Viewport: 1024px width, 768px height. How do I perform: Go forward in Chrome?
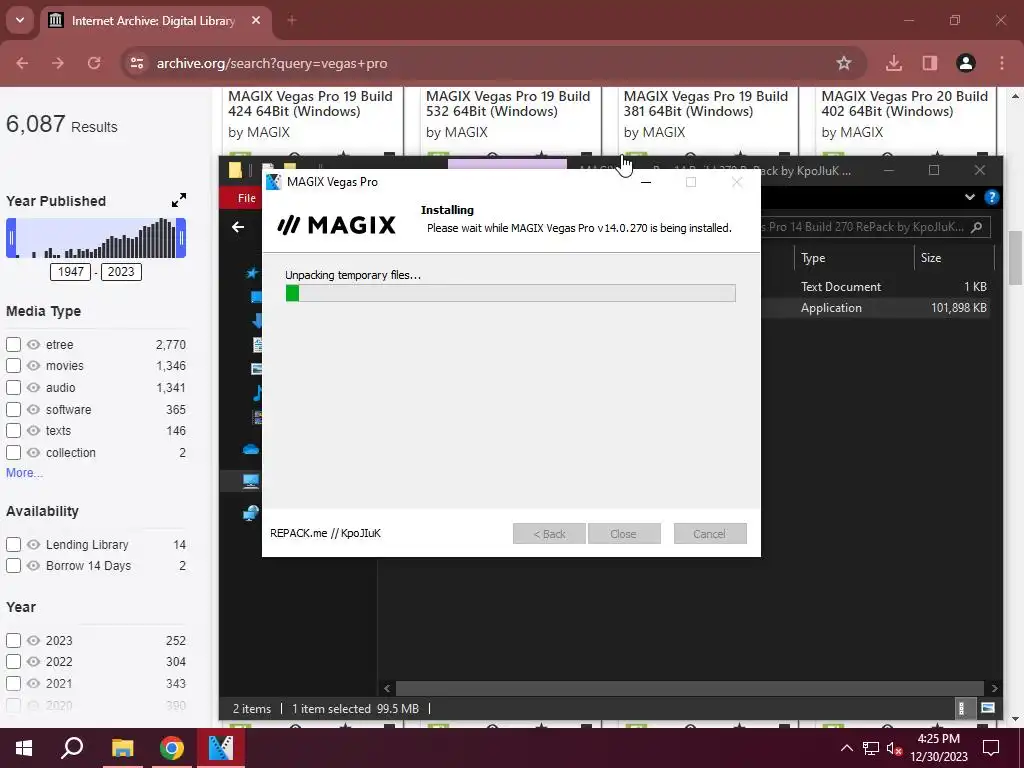[58, 63]
